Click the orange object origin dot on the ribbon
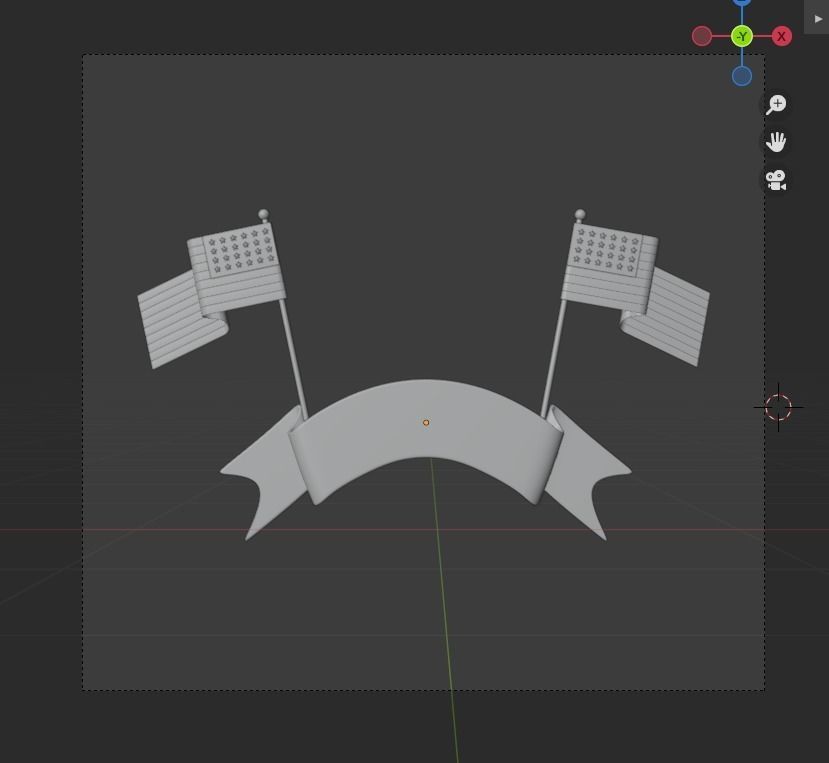This screenshot has width=829, height=763. [x=426, y=422]
